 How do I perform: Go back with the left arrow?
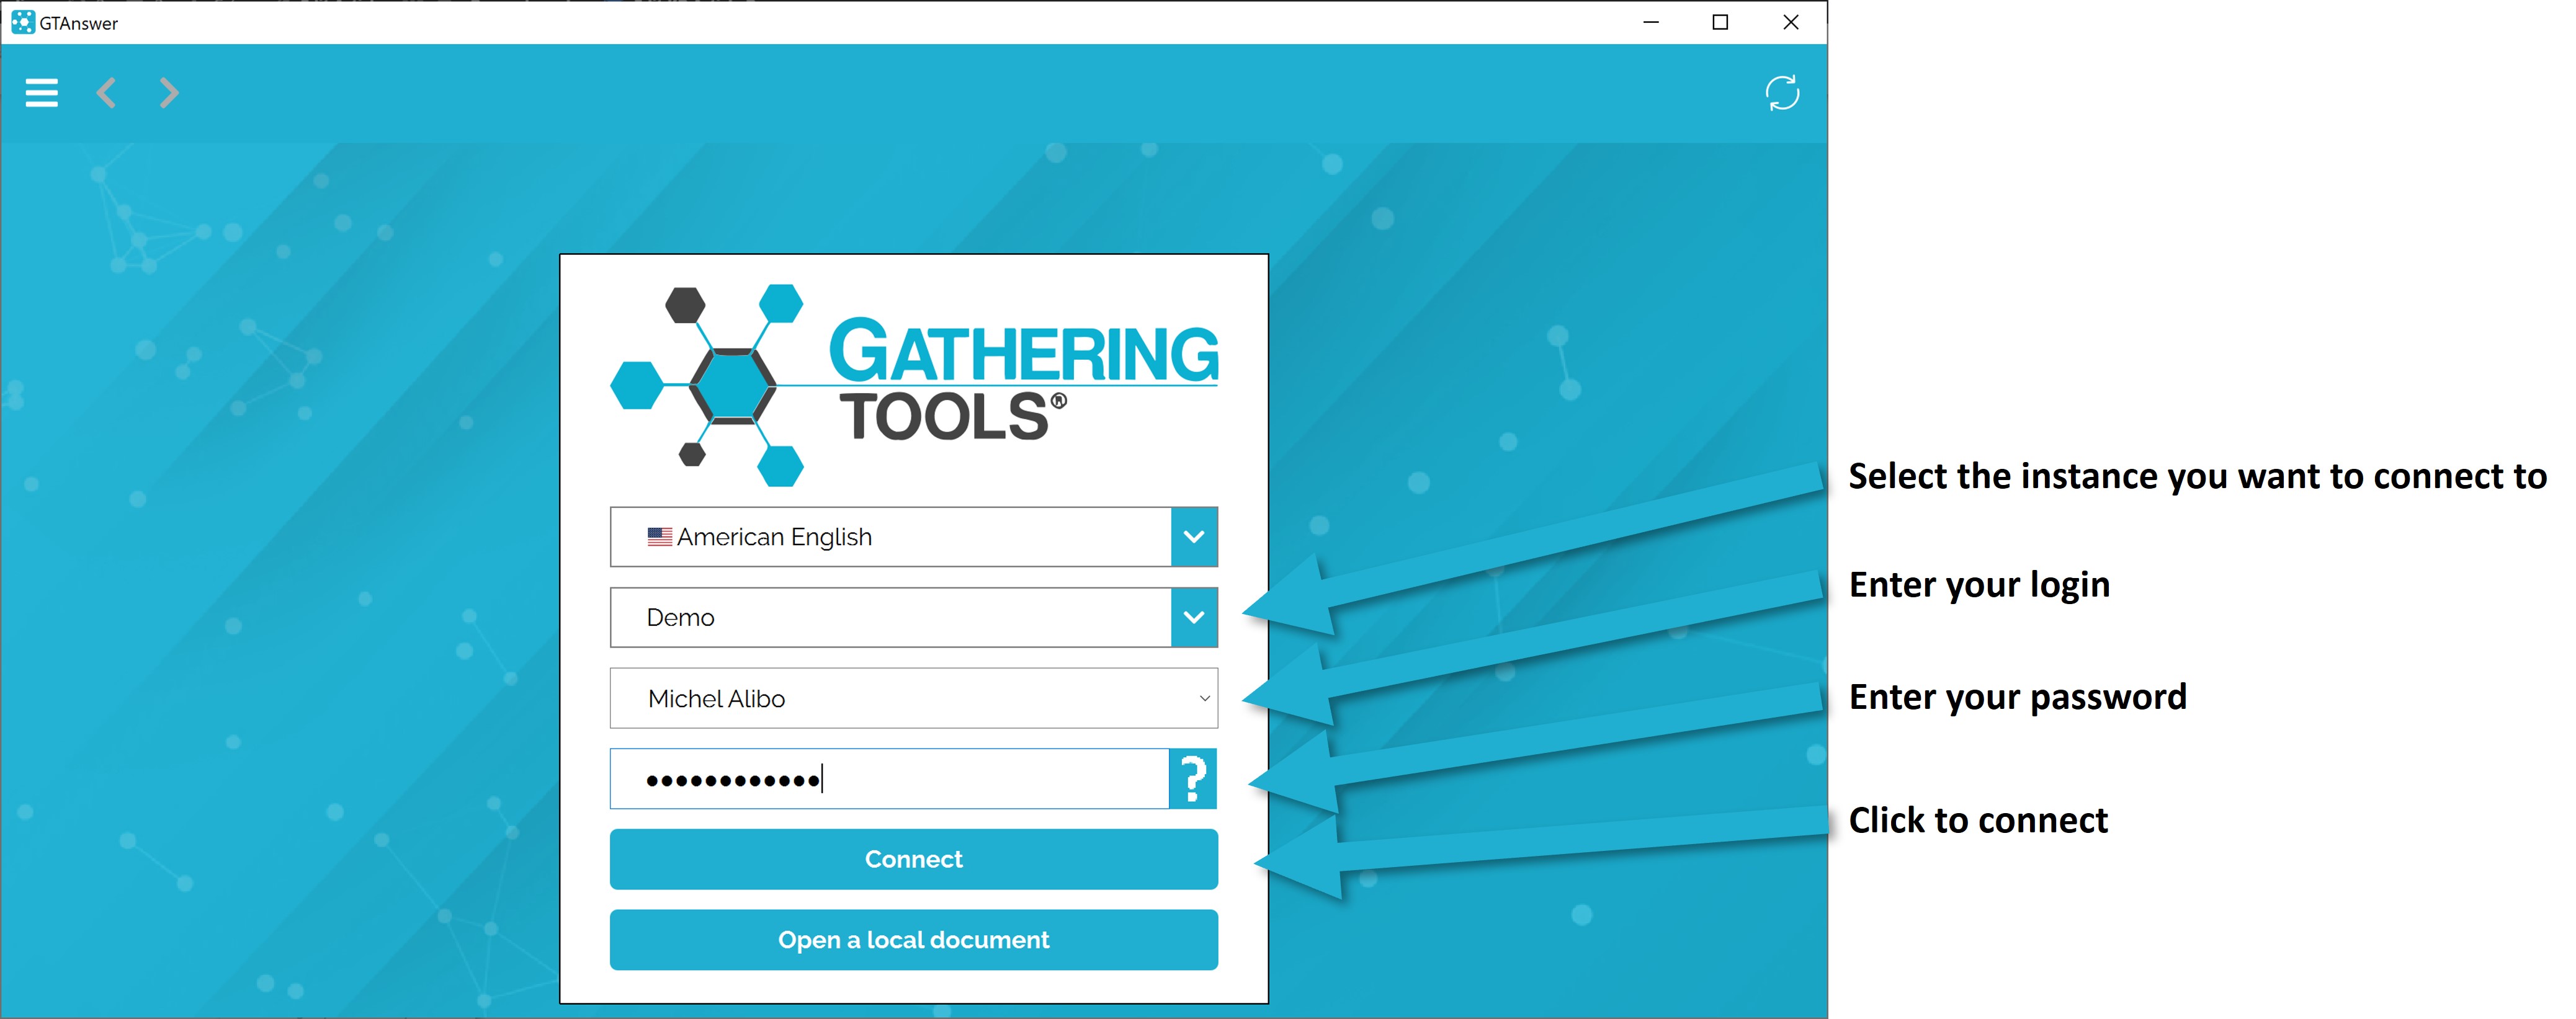tap(106, 93)
